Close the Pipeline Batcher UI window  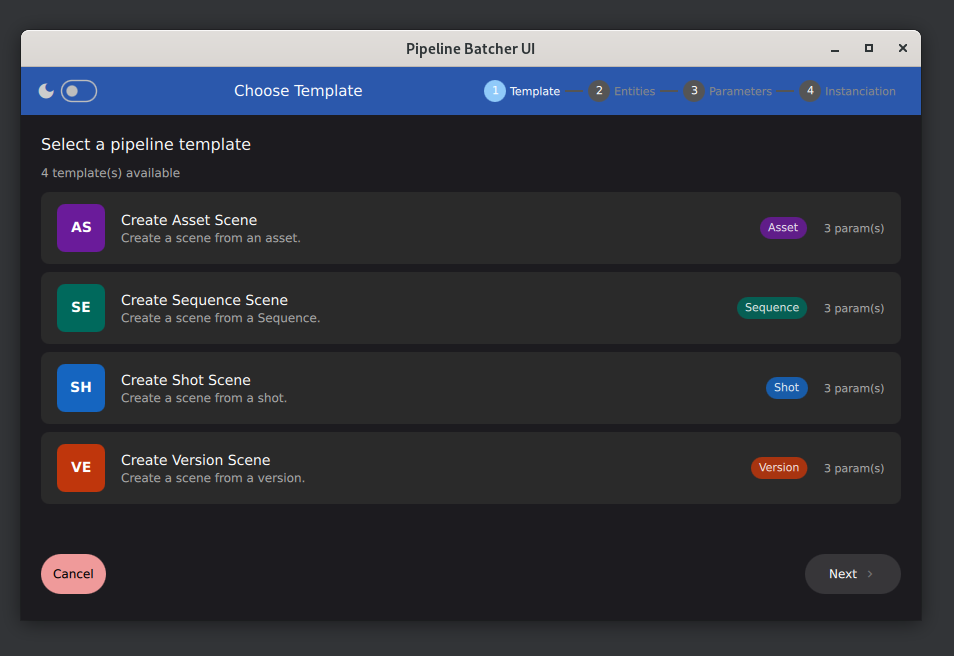[x=903, y=48]
